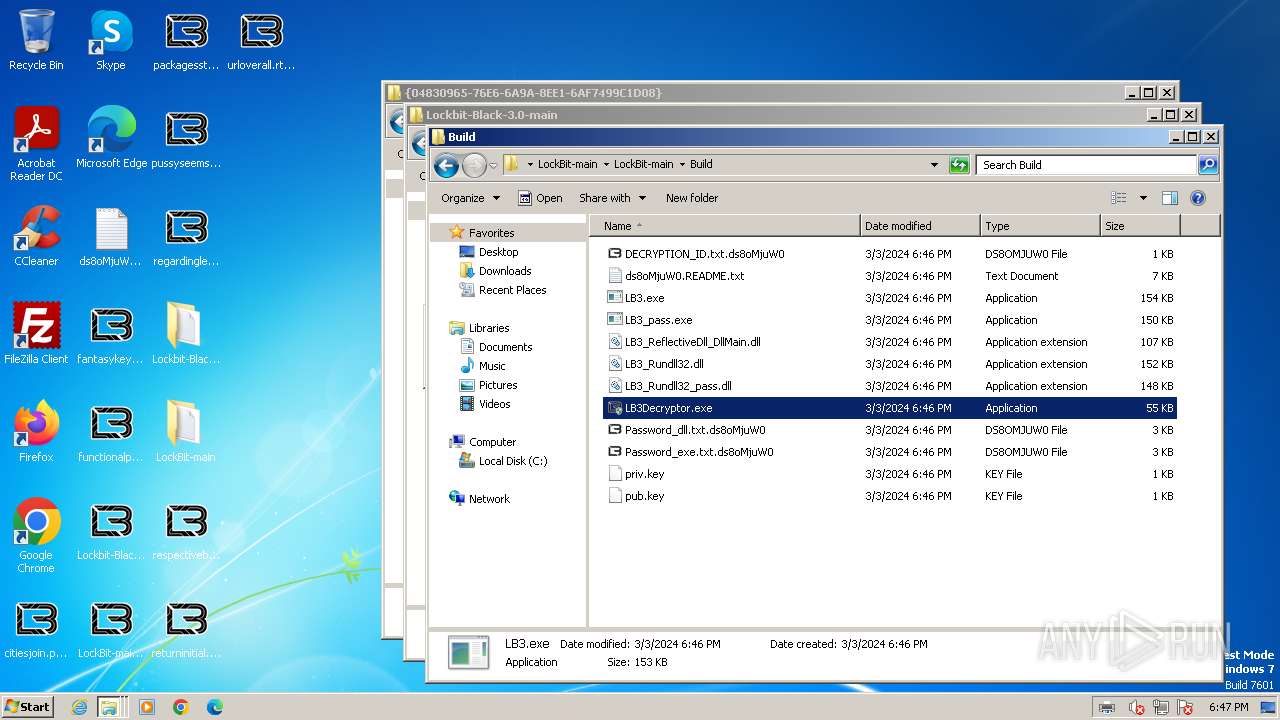
Task: Select the ds8oMjuW text file on desktop
Action: 111,236
